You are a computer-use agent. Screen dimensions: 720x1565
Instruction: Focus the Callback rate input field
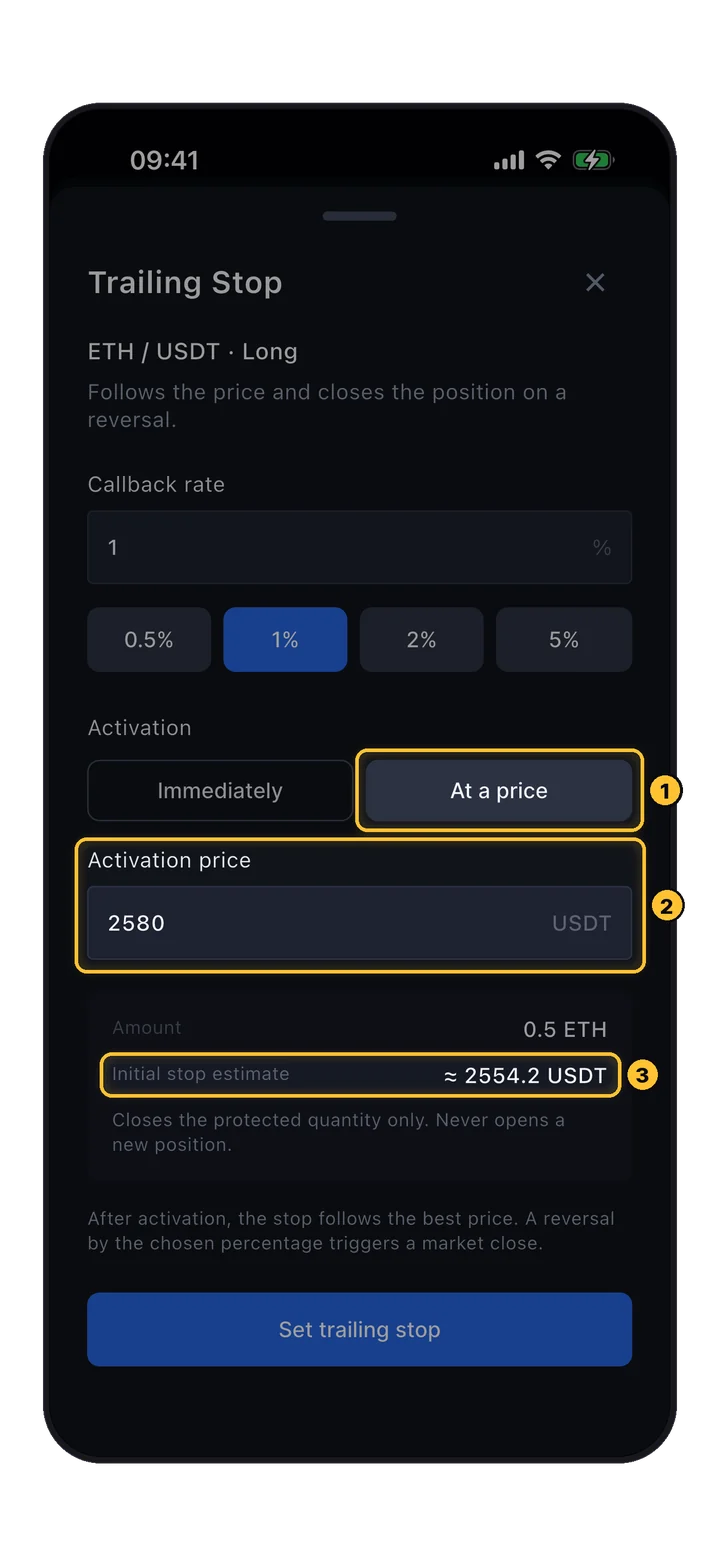click(360, 547)
